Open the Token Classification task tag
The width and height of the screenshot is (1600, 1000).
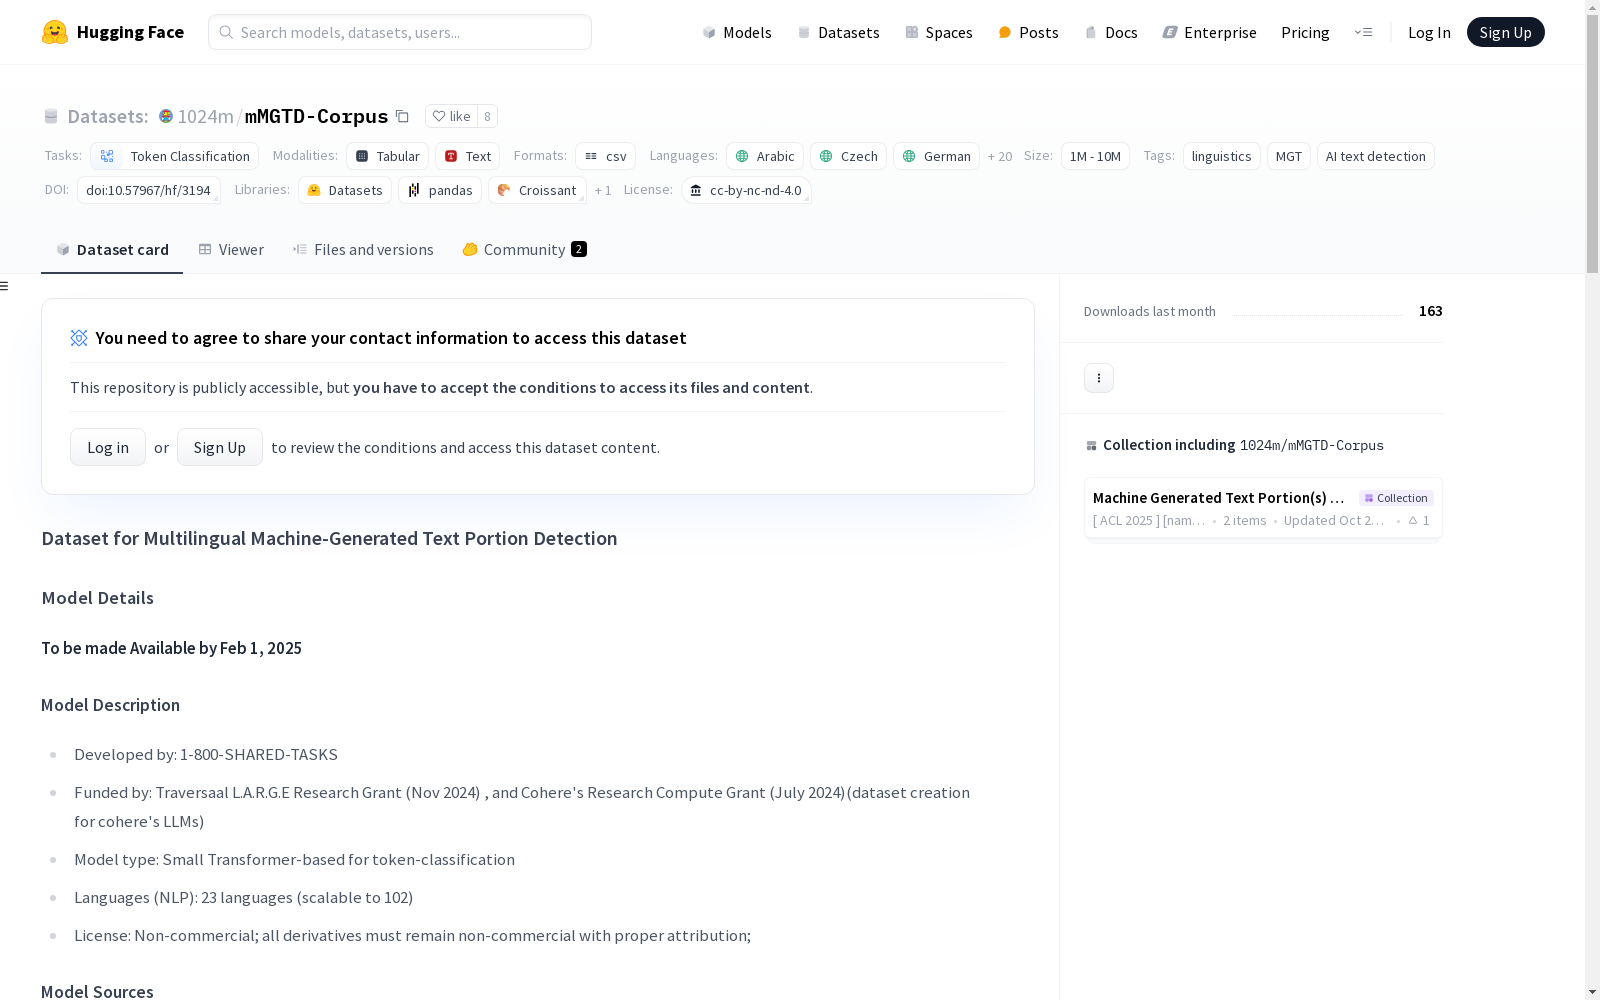click(174, 156)
